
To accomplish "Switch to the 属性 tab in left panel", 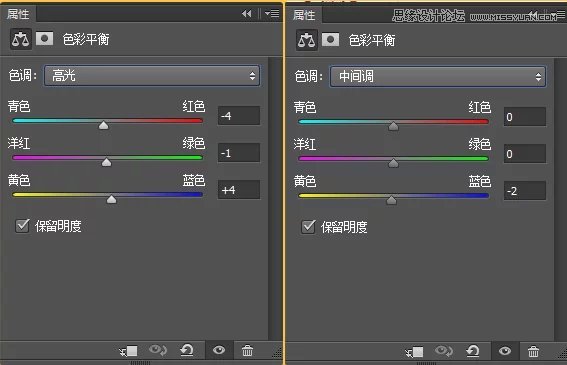I will (x=18, y=14).
